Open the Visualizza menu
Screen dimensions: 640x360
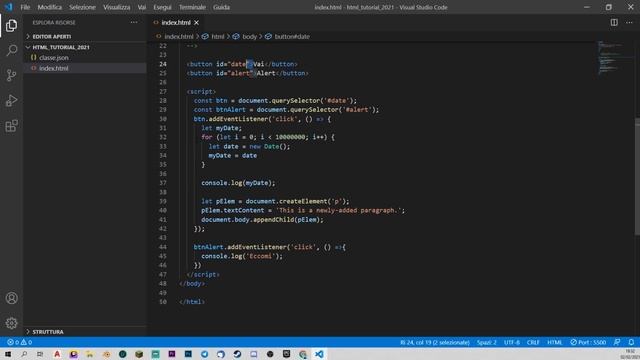tap(116, 7)
